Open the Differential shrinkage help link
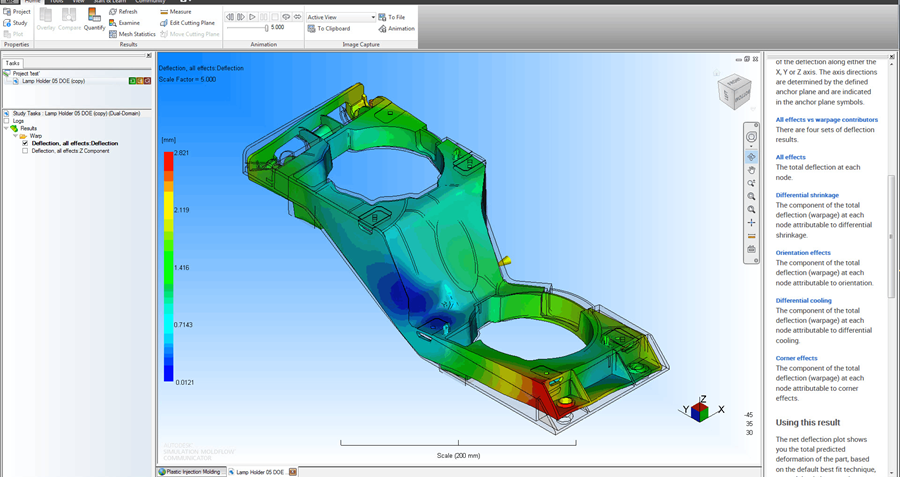The width and height of the screenshot is (900, 477). coord(807,195)
